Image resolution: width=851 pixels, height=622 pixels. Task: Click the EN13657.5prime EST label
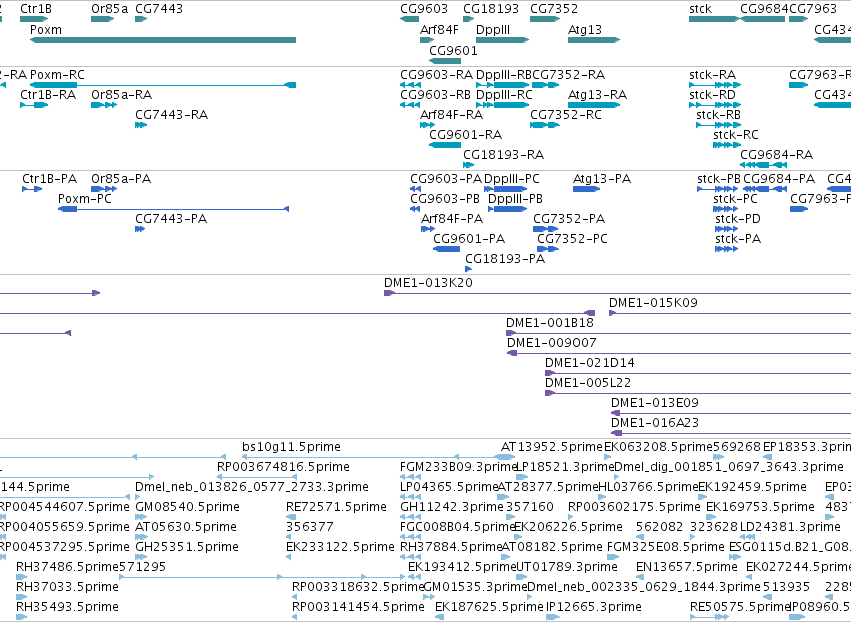pyautogui.click(x=687, y=568)
